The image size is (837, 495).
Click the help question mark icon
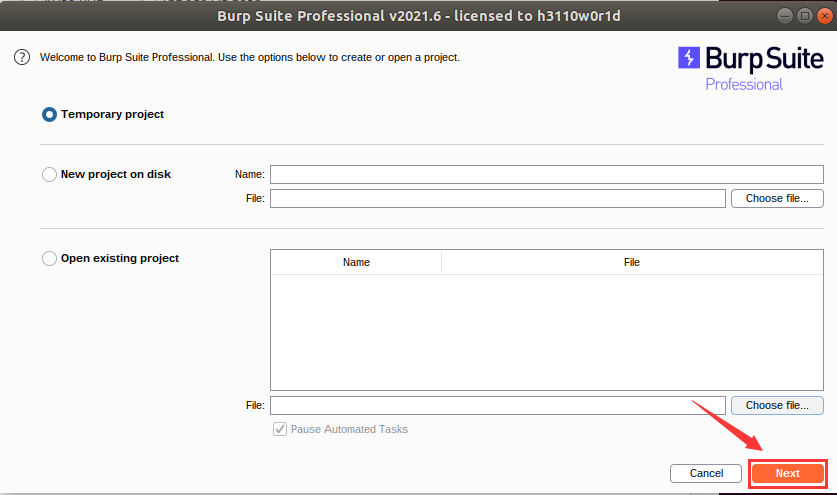point(22,57)
